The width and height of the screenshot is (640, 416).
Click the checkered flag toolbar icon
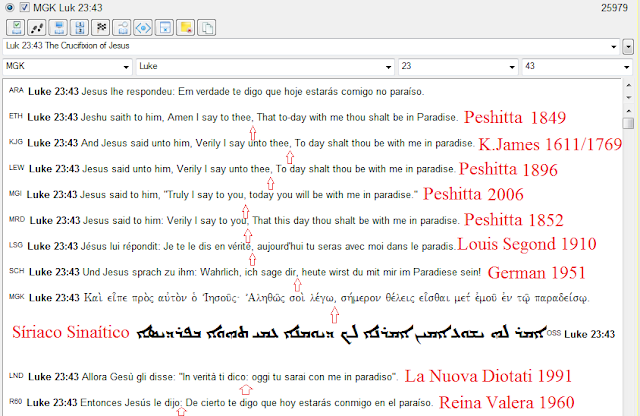pyautogui.click(x=101, y=28)
